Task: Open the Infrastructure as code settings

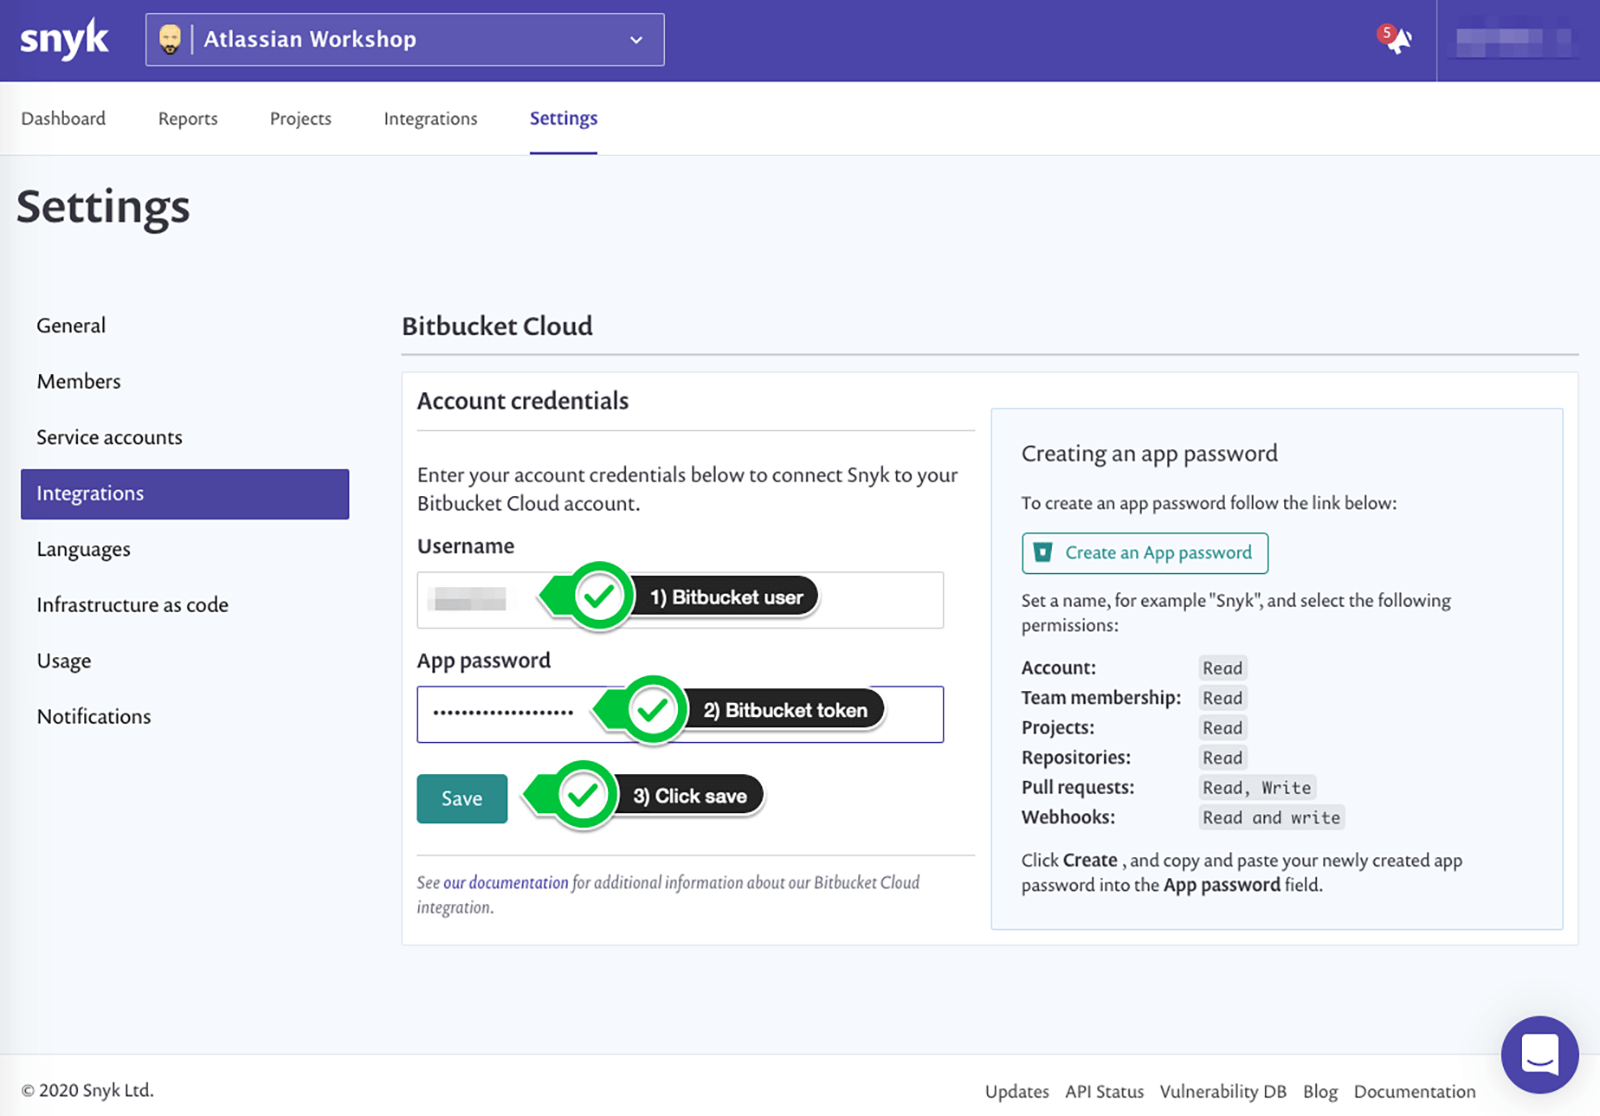Action: (x=132, y=604)
